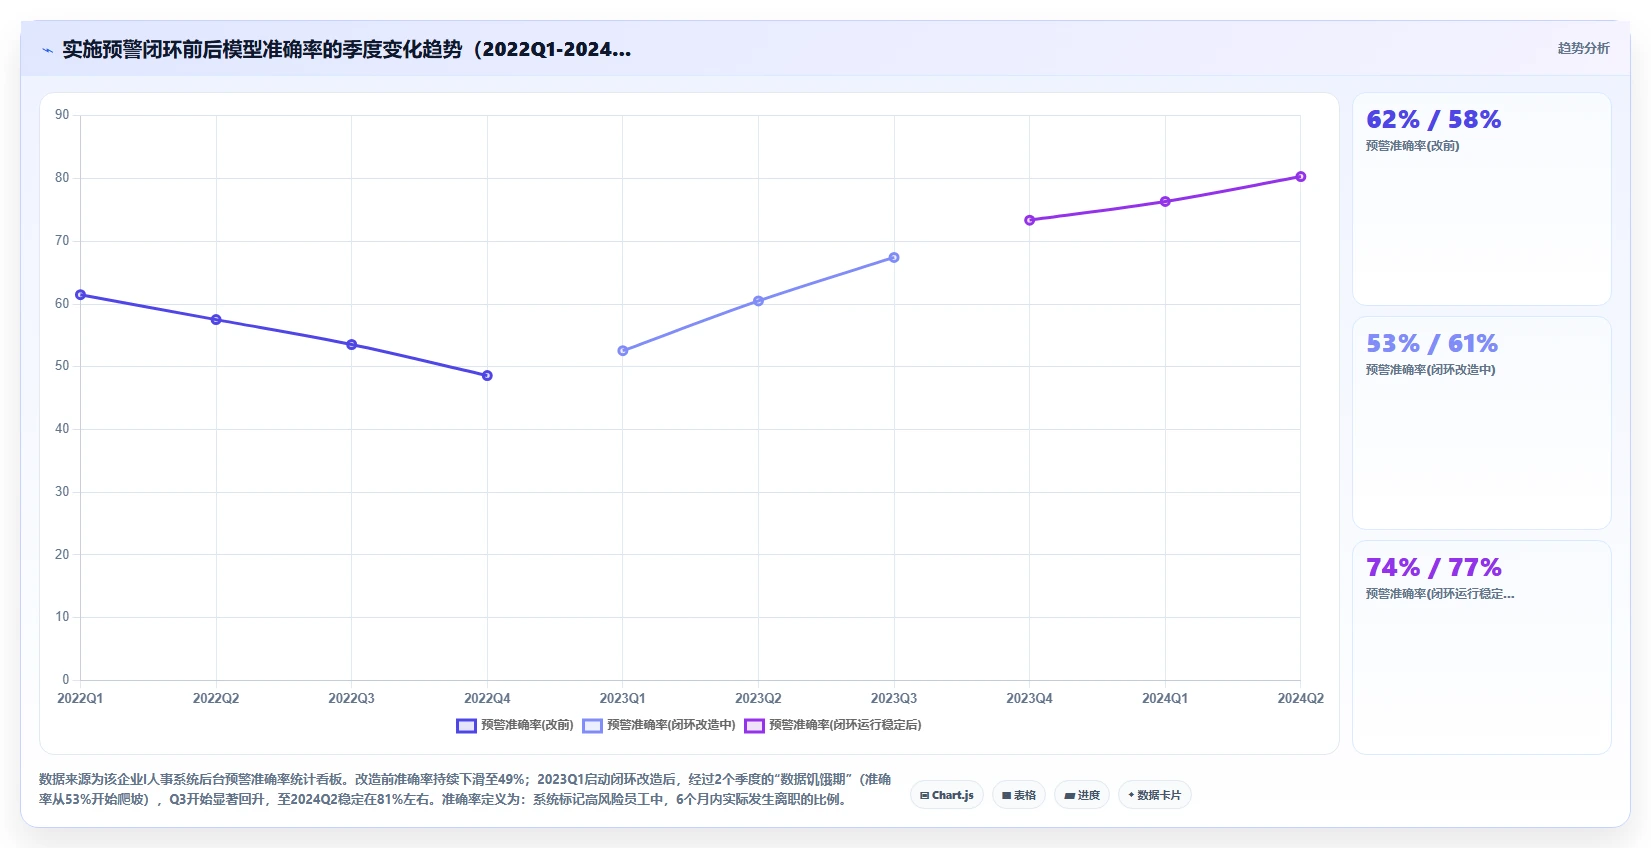Click the 2024Q1 data point on chart

pos(1165,202)
